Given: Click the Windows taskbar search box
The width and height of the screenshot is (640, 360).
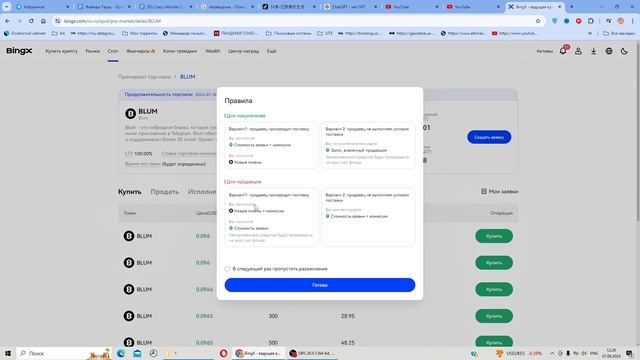Looking at the screenshot, I should tap(64, 353).
